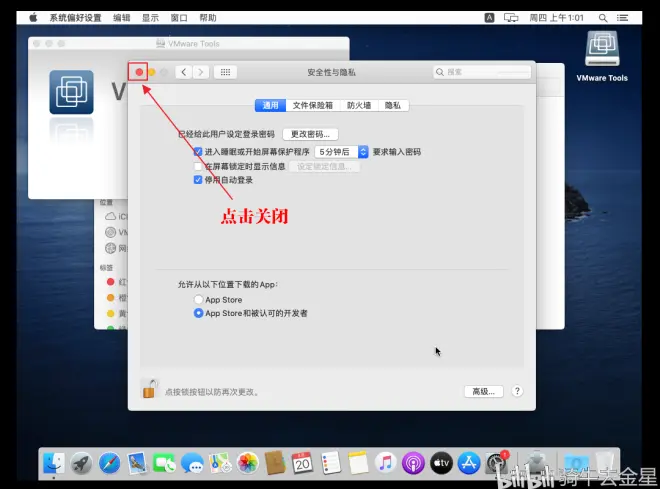Go forward with the right chevron button
The height and width of the screenshot is (489, 660).
pyautogui.click(x=201, y=72)
